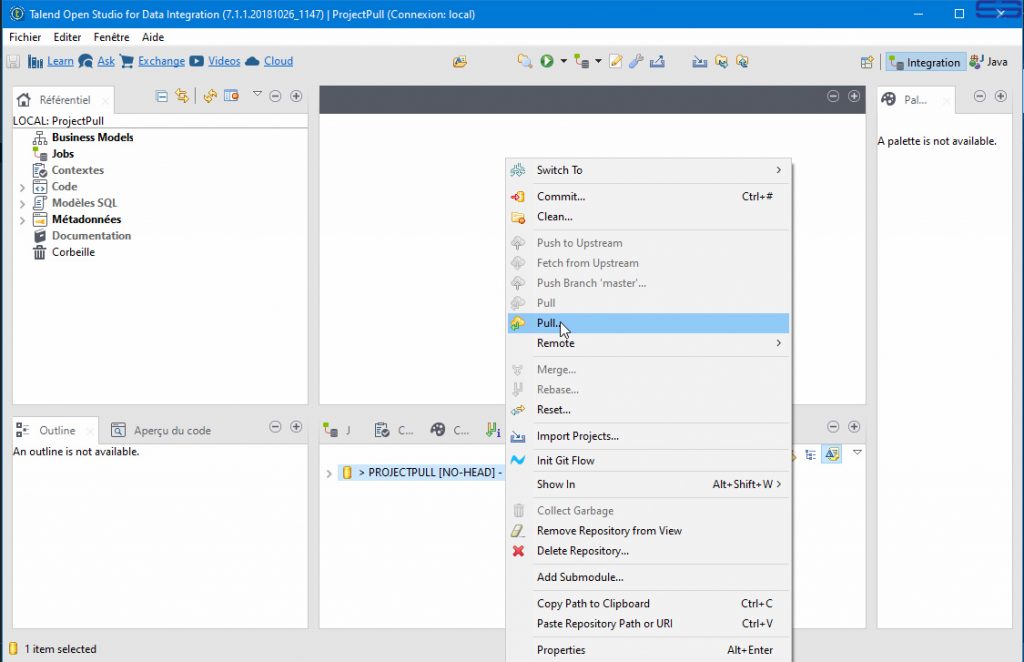
Task: Open the Ask link
Action: coord(106,61)
